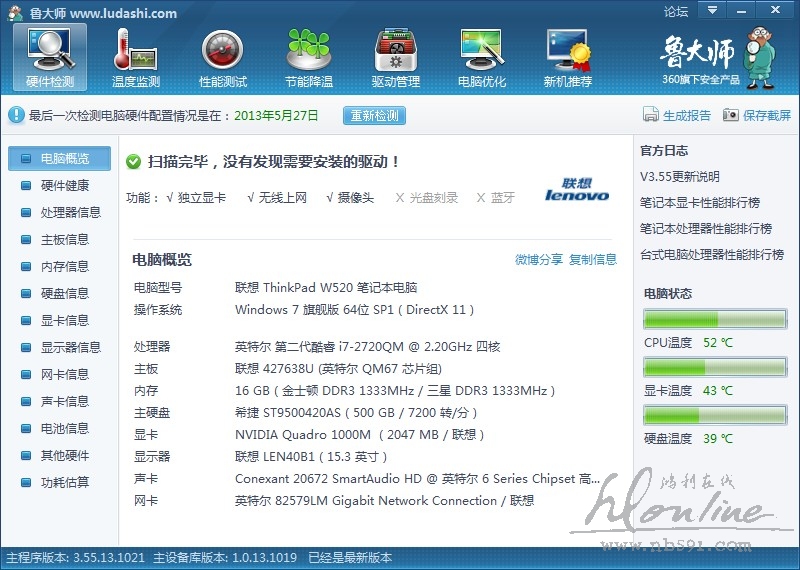This screenshot has height=570, width=800.
Task: Click the Lenovo 联想 brand logo
Action: click(577, 189)
